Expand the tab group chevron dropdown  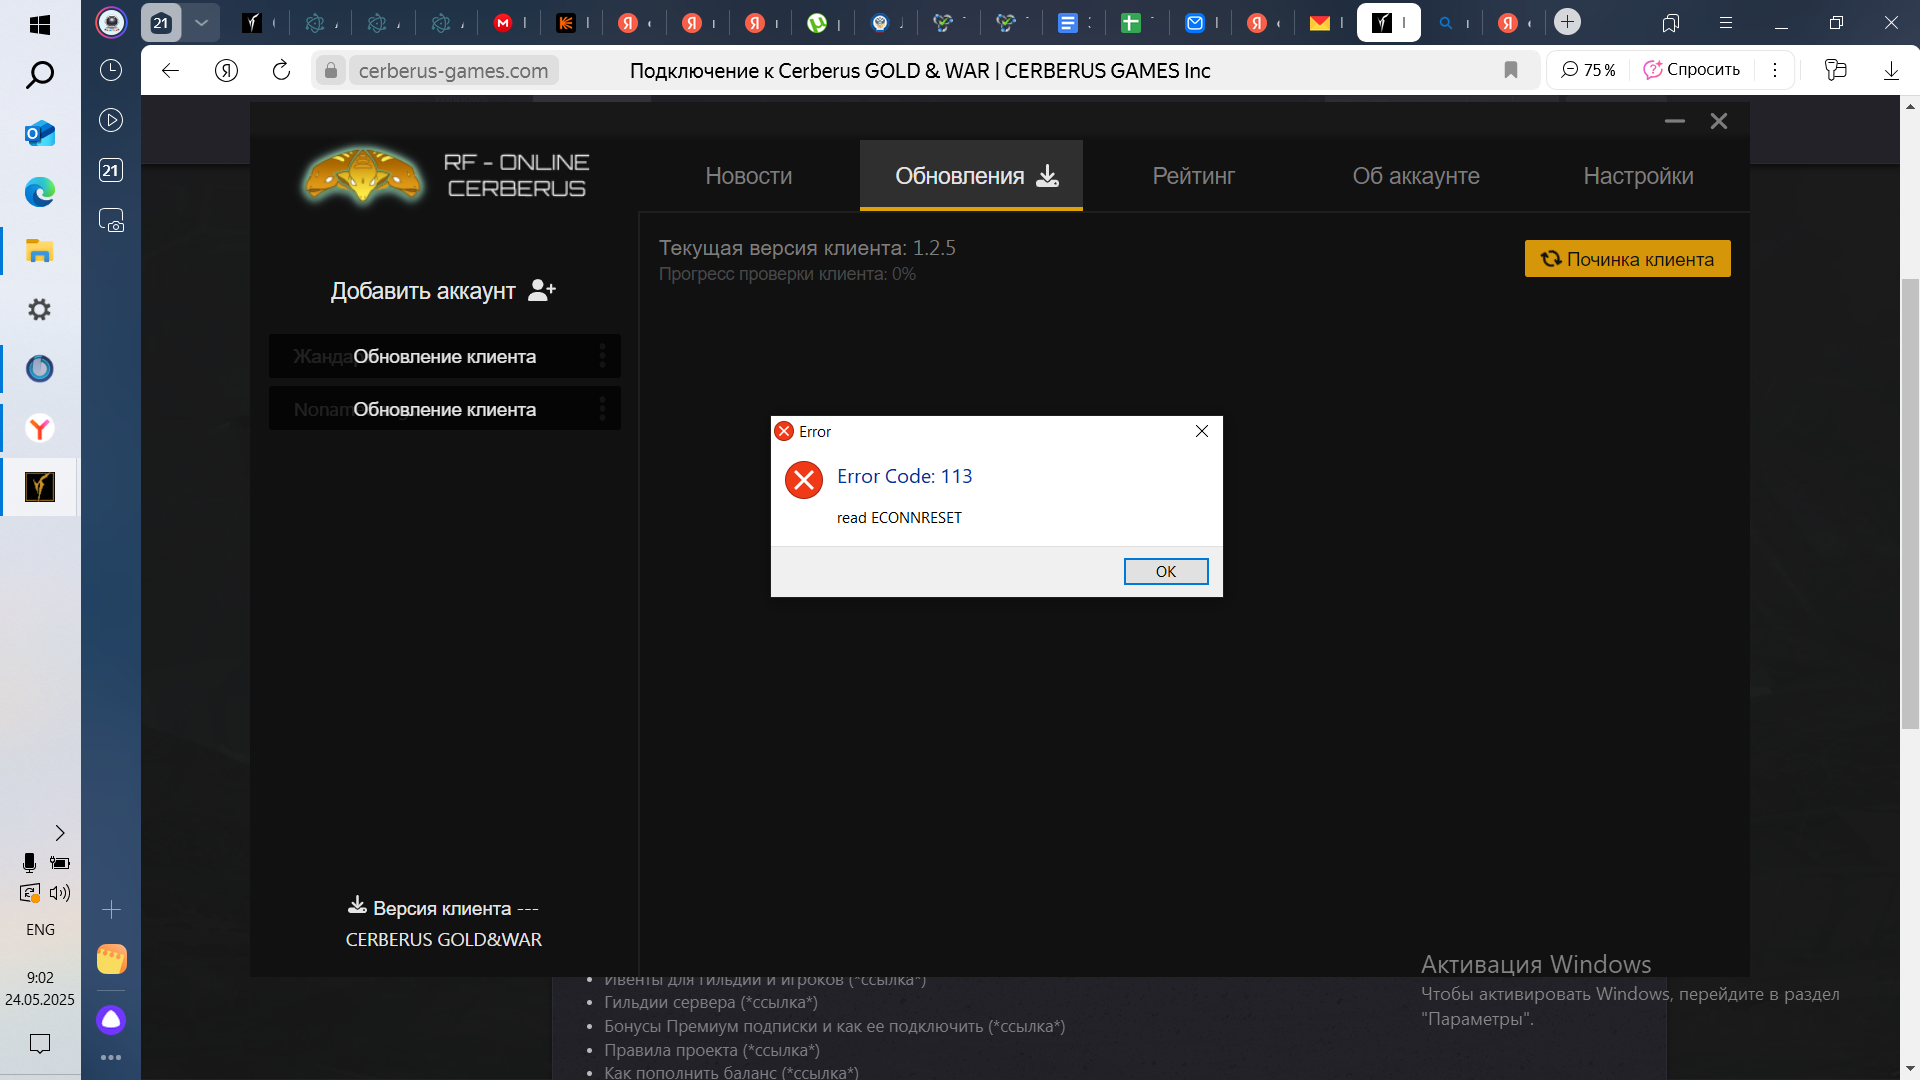point(201,22)
